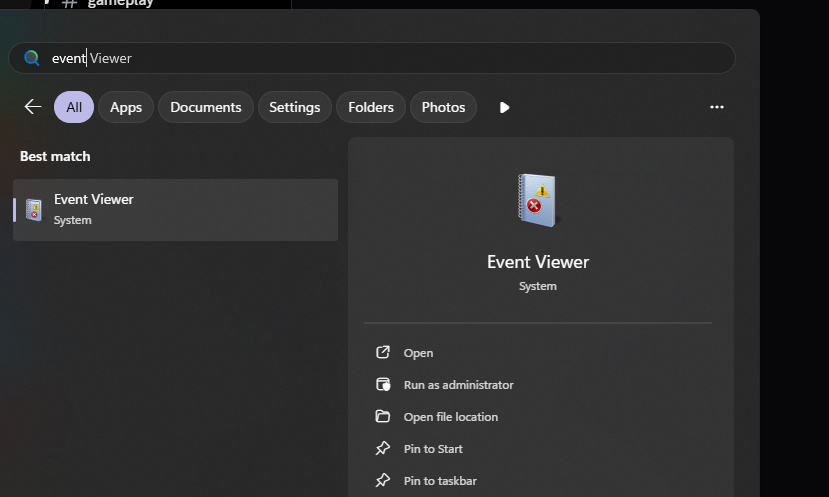Viewport: 829px width, 497px height.
Task: Switch to the Apps filter tab
Action: click(126, 107)
